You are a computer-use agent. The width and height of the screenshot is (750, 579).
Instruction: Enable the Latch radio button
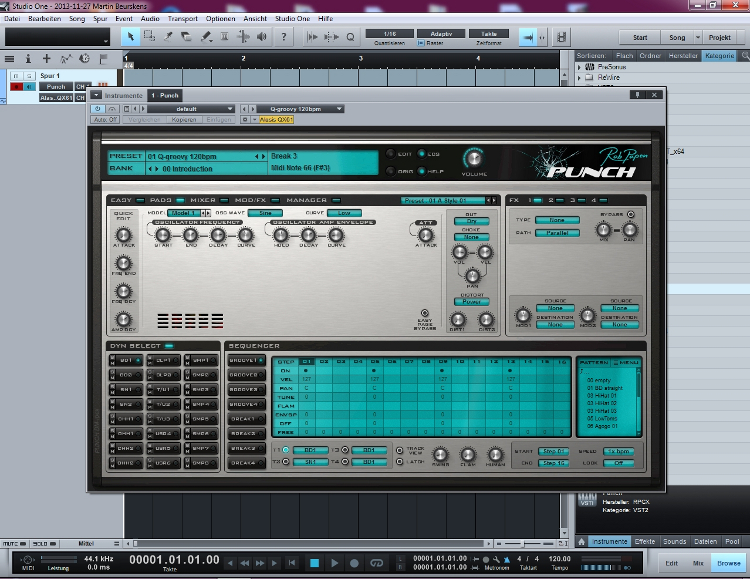pos(399,462)
